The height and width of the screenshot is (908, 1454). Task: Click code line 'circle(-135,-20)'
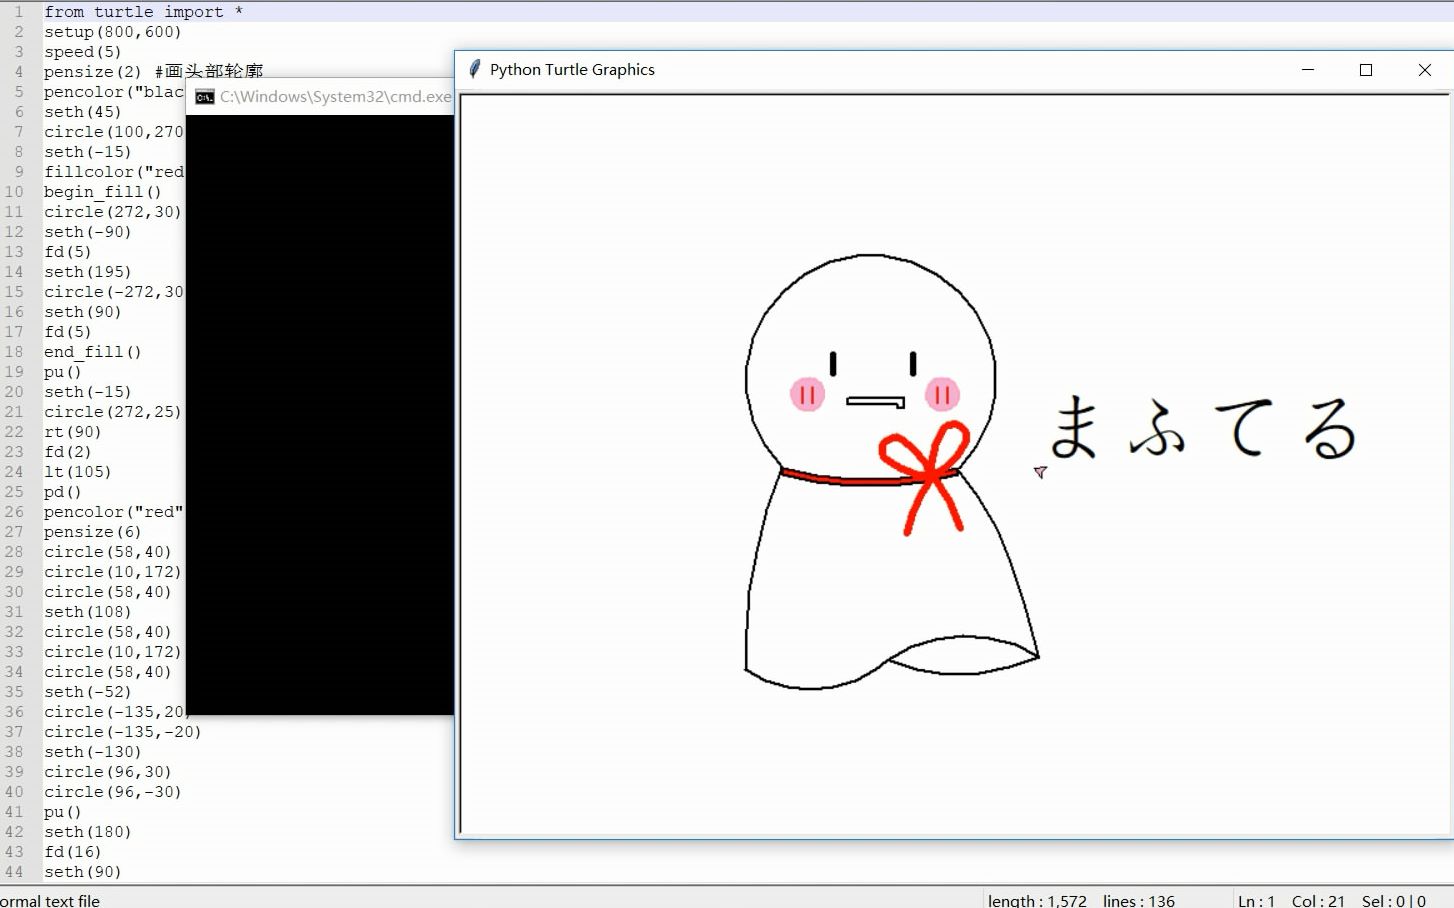pyautogui.click(x=122, y=732)
